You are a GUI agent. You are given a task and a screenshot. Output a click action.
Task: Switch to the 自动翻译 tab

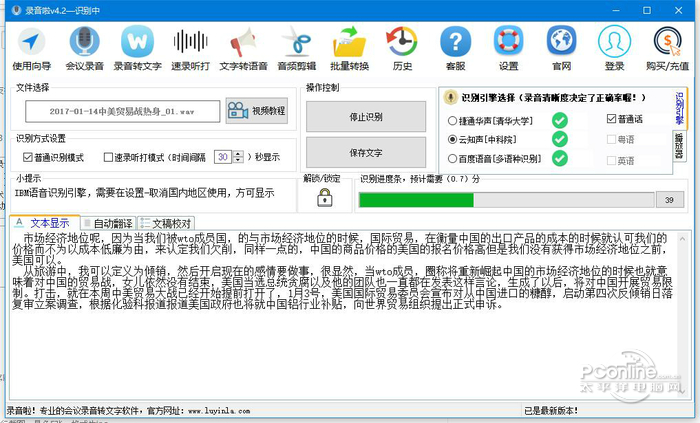click(x=108, y=223)
